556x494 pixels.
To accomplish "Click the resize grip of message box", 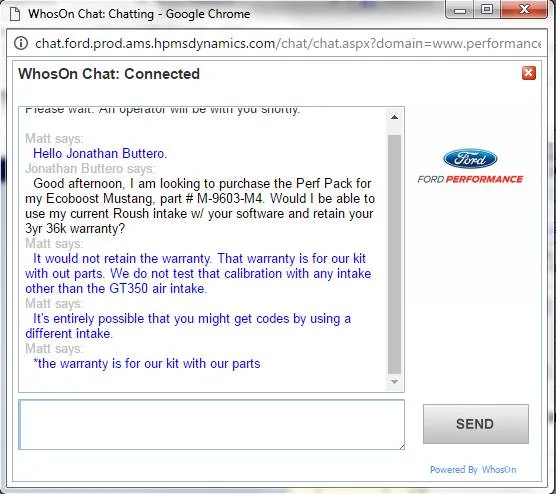I will [401, 446].
